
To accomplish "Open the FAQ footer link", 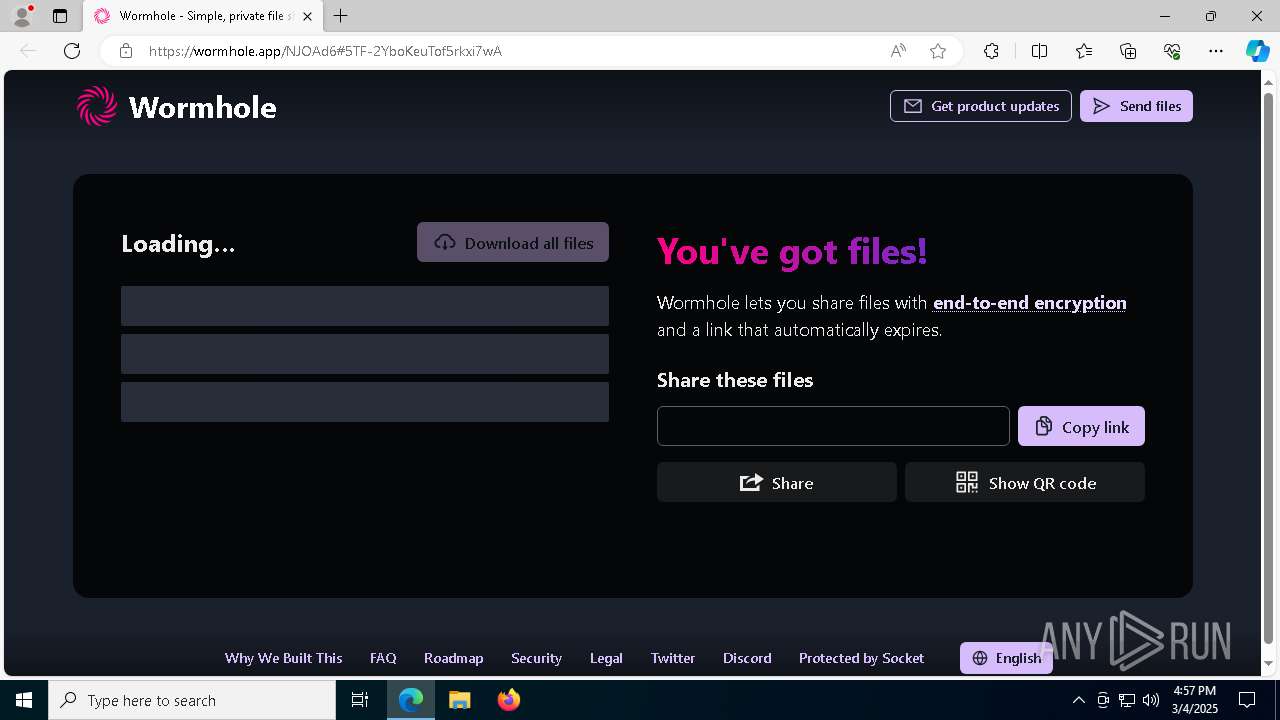I will coord(383,658).
